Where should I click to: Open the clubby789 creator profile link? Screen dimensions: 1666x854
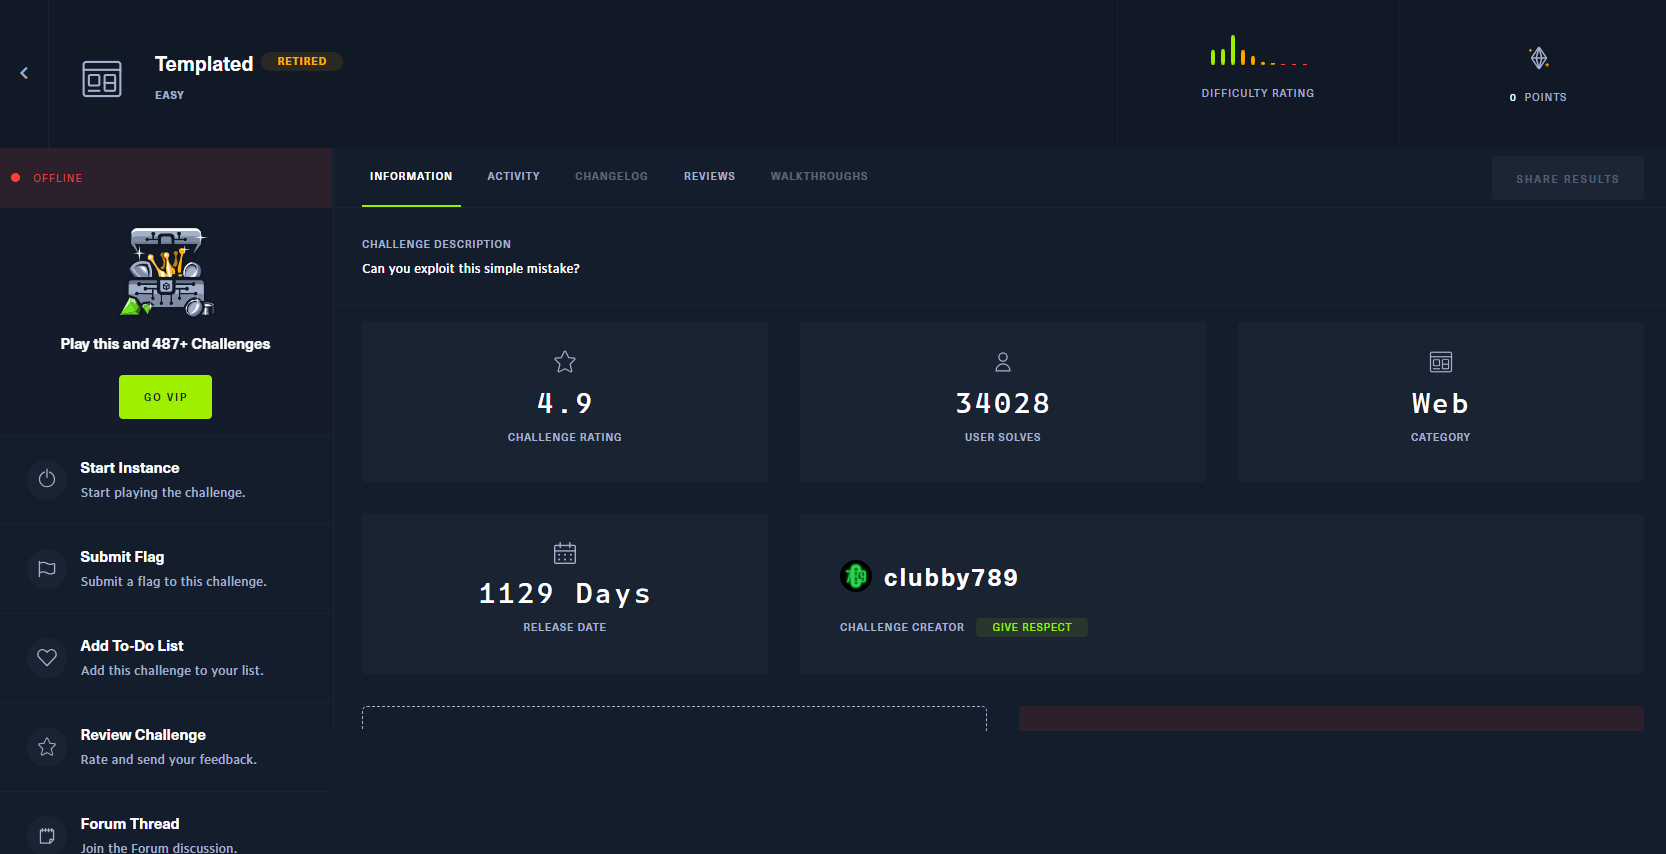[x=950, y=578]
